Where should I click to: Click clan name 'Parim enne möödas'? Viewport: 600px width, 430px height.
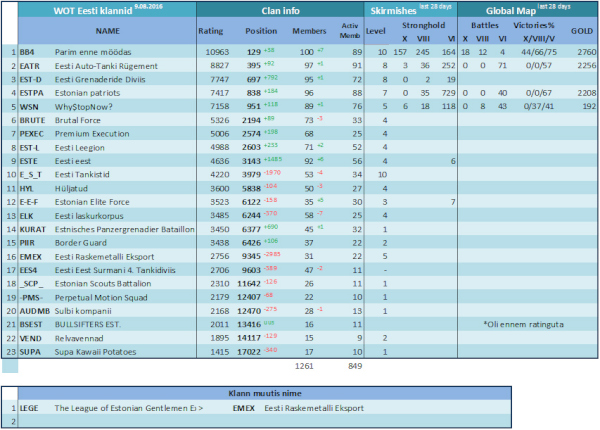pos(93,52)
